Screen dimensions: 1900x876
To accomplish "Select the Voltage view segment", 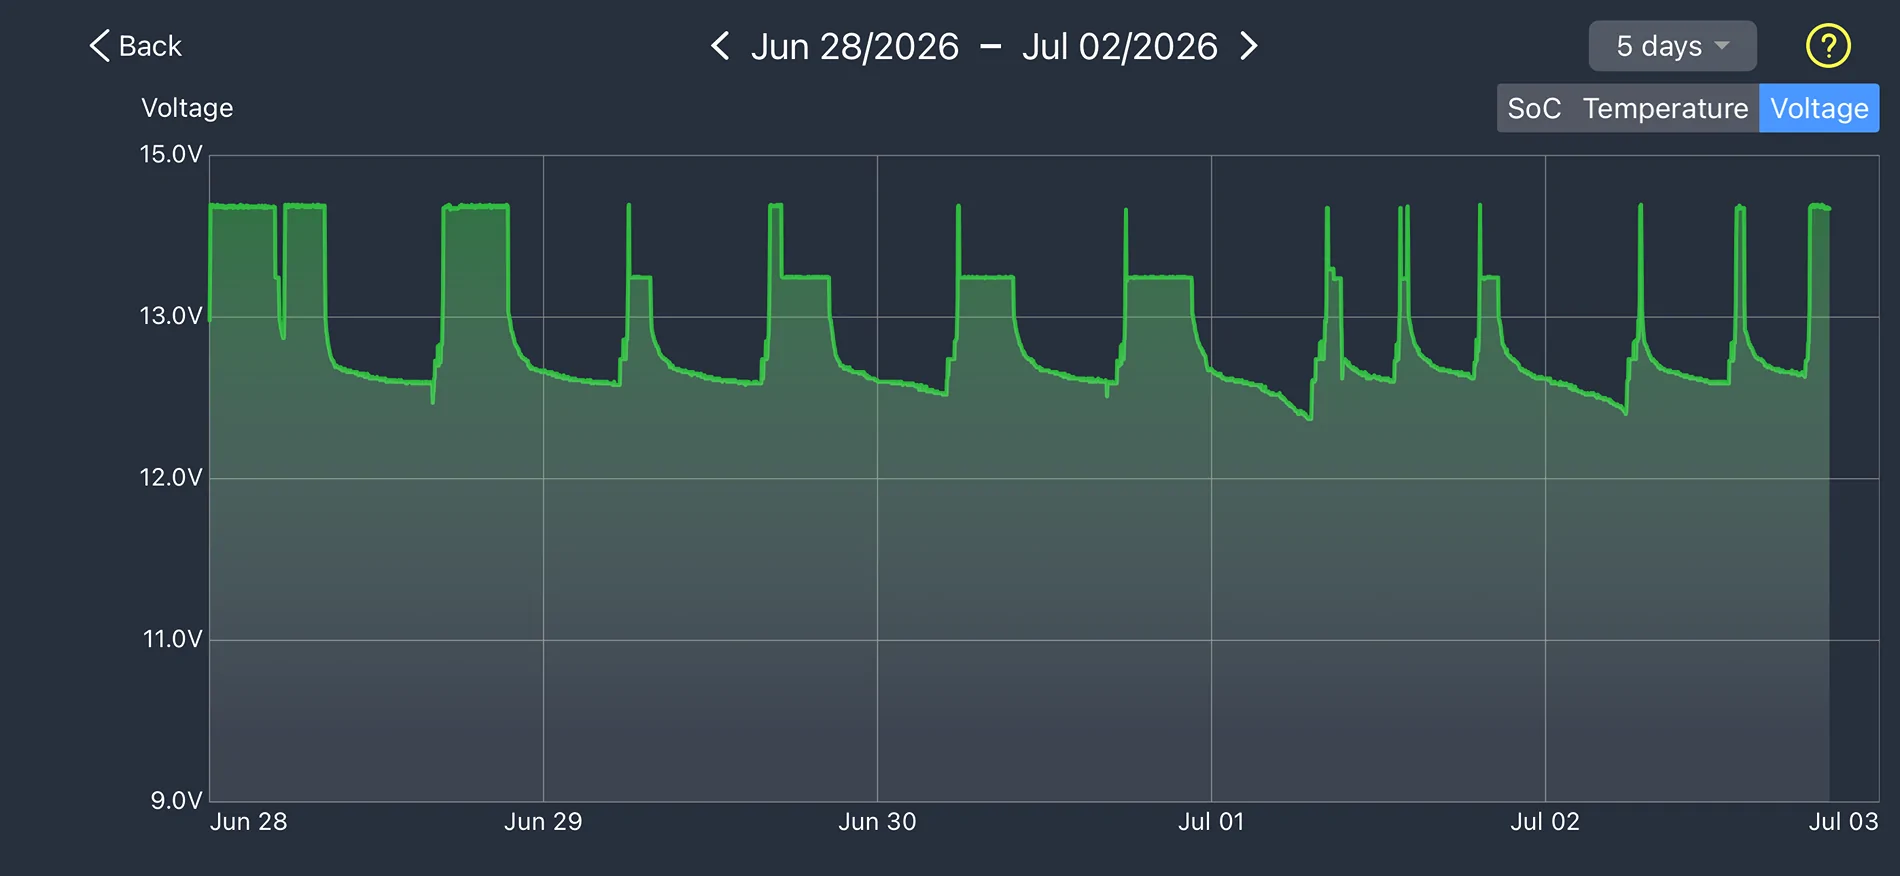I will coord(1819,108).
